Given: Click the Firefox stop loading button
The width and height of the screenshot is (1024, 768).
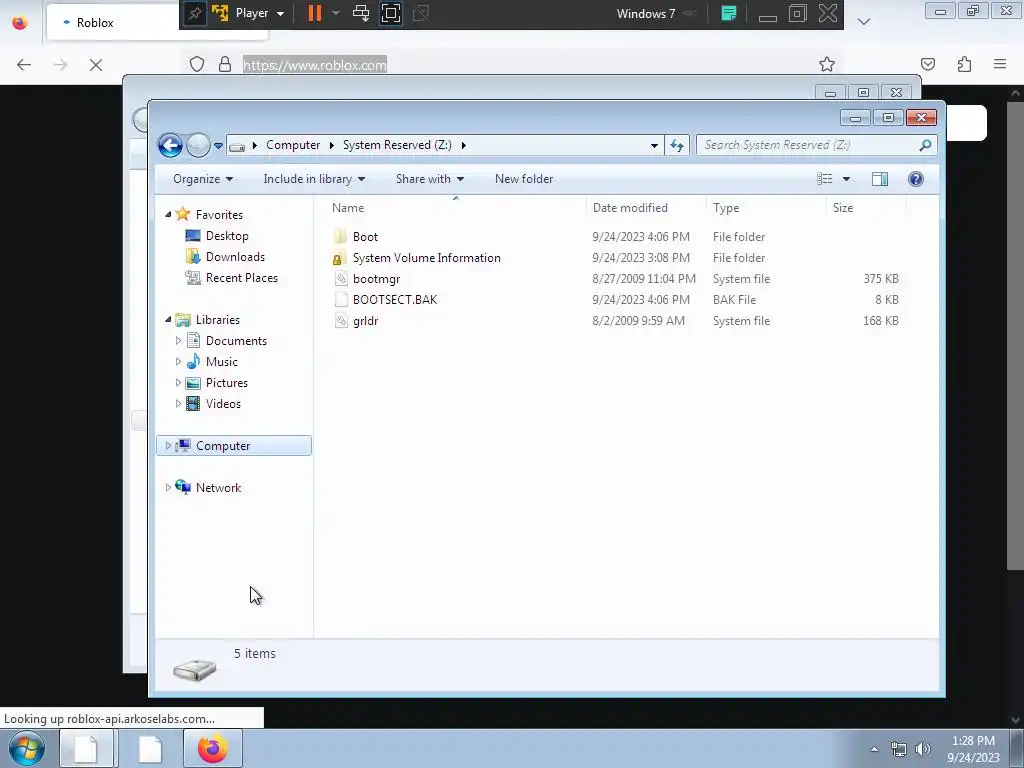Looking at the screenshot, I should coord(96,65).
